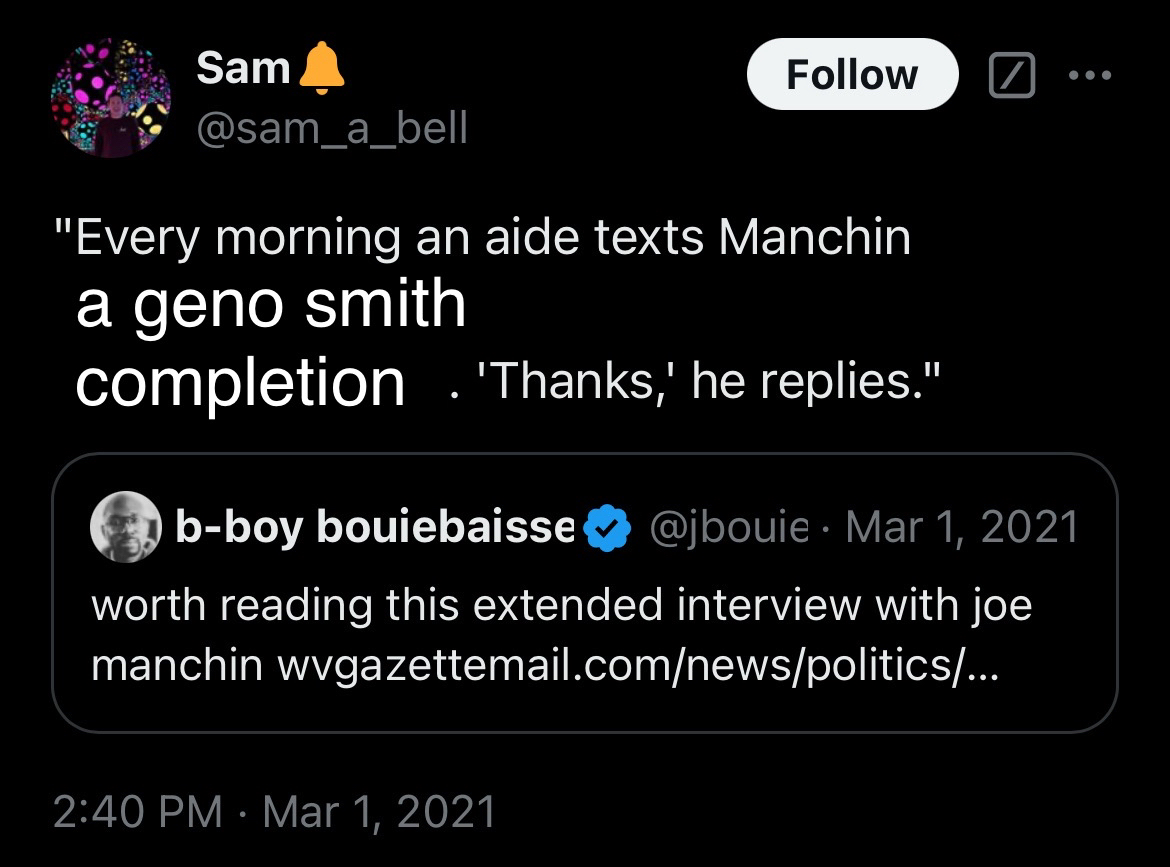This screenshot has height=867, width=1170.
Task: Click the 2:40 PM timestamp
Action: [x=137, y=811]
